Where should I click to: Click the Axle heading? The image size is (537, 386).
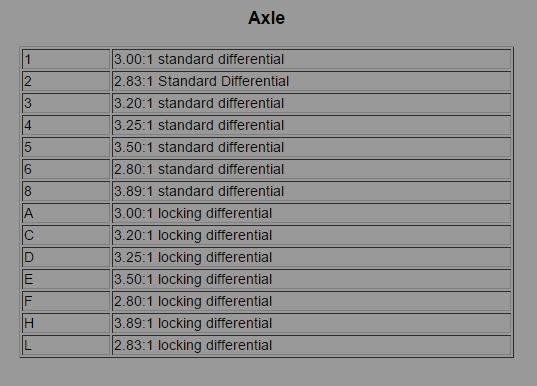(266, 18)
